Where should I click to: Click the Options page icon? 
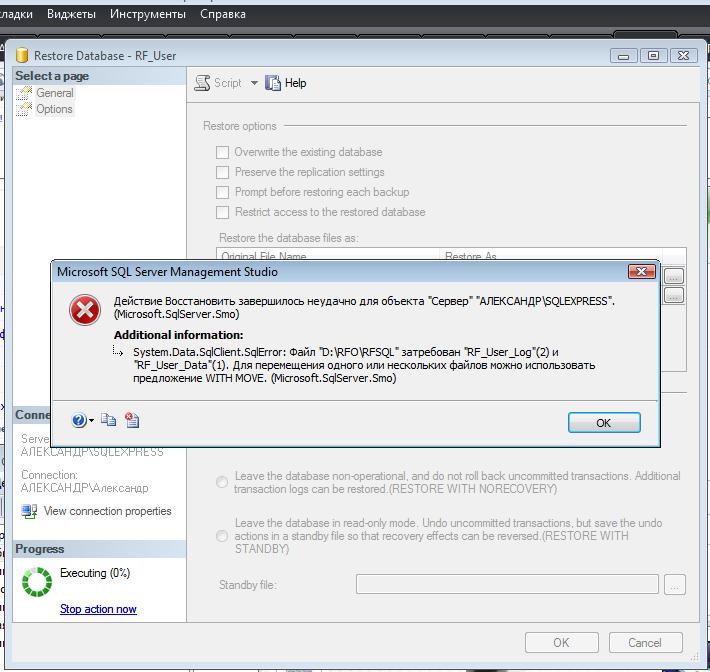[x=24, y=109]
